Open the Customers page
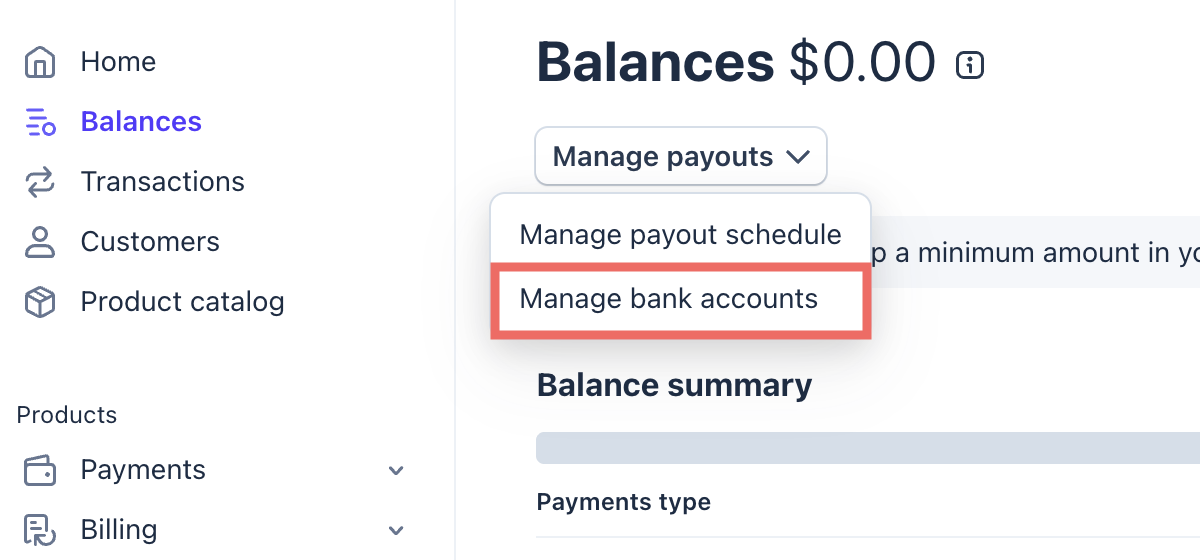This screenshot has height=560, width=1200. [x=150, y=242]
